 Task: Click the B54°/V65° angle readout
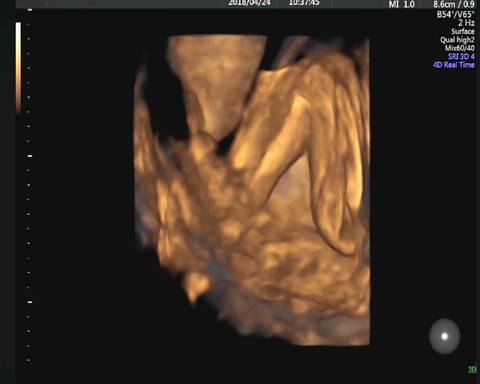pyautogui.click(x=456, y=14)
